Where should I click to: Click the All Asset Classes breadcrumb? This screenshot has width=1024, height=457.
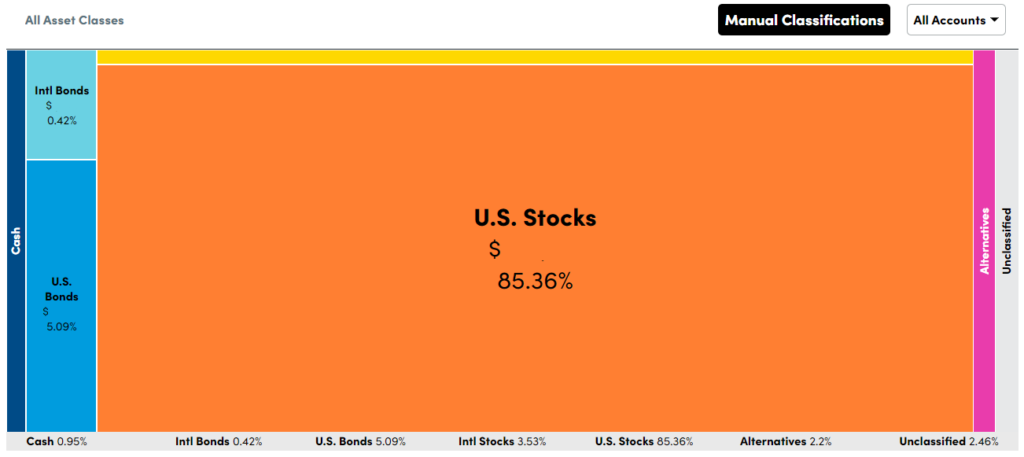74,20
